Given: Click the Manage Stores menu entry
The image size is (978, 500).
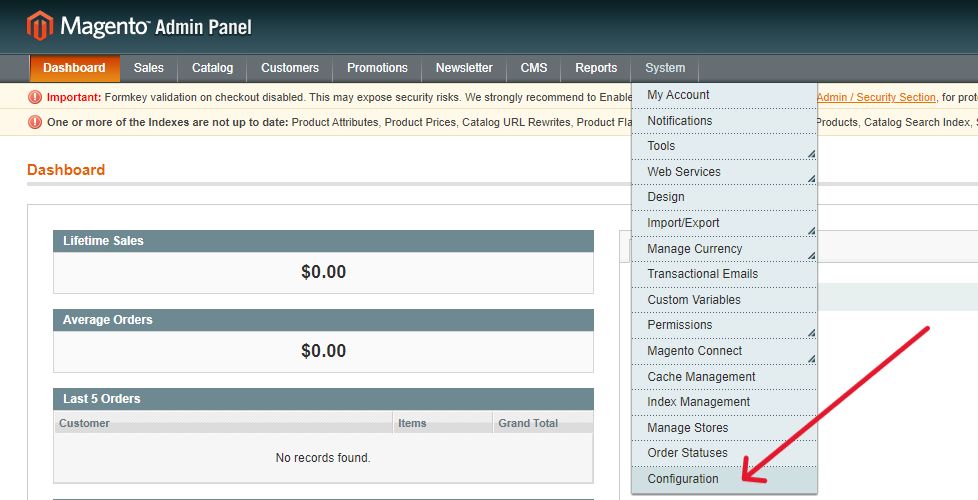Looking at the screenshot, I should coord(687,428).
